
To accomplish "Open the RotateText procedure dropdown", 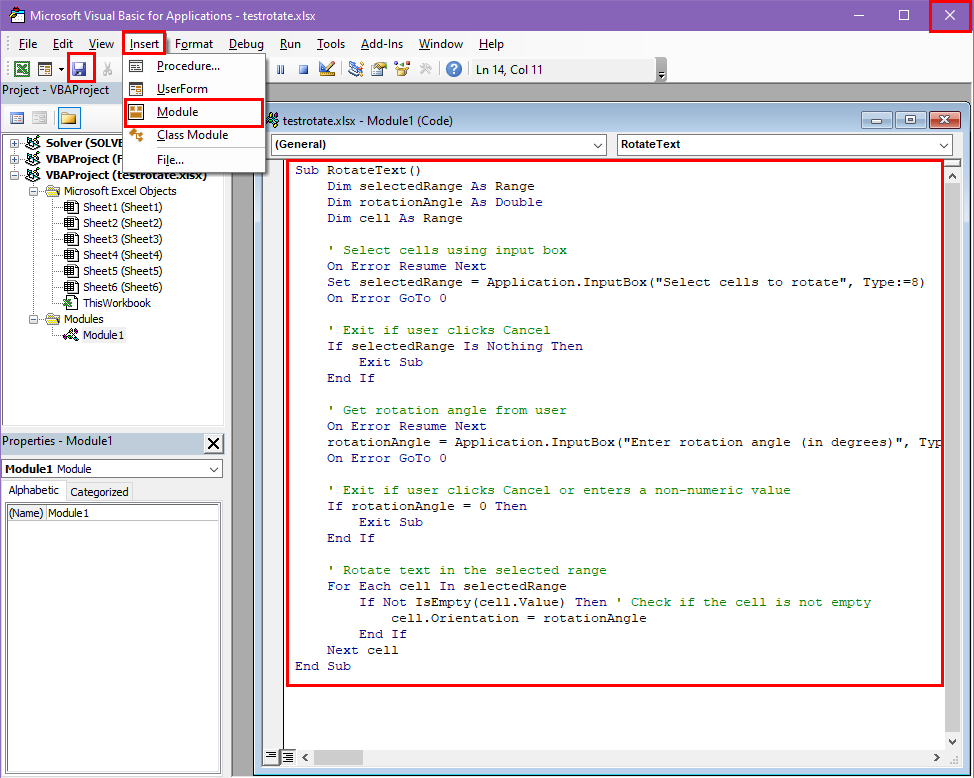I will tap(944, 145).
